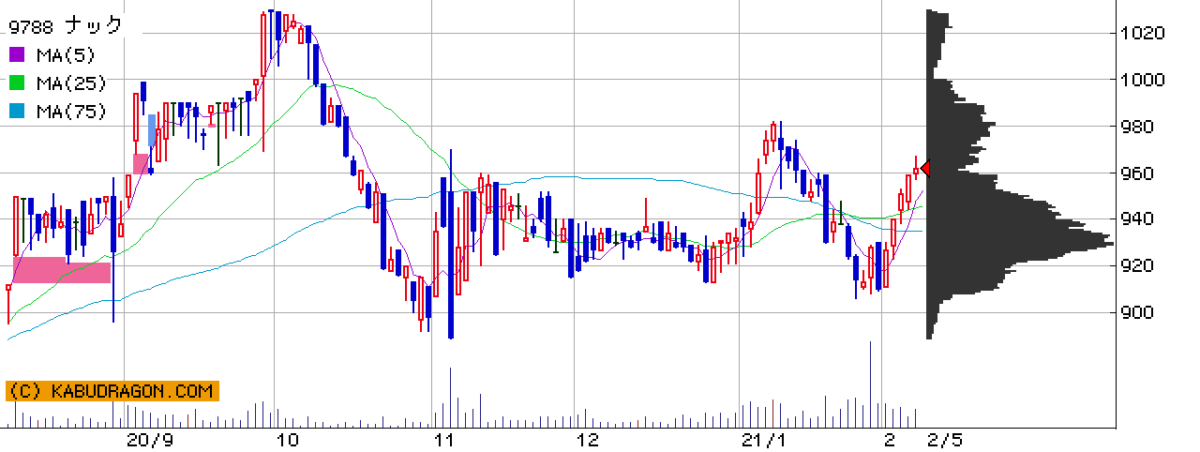Click the 12 month axis label
Viewport: 1200px width, 452px height.
pos(588,440)
